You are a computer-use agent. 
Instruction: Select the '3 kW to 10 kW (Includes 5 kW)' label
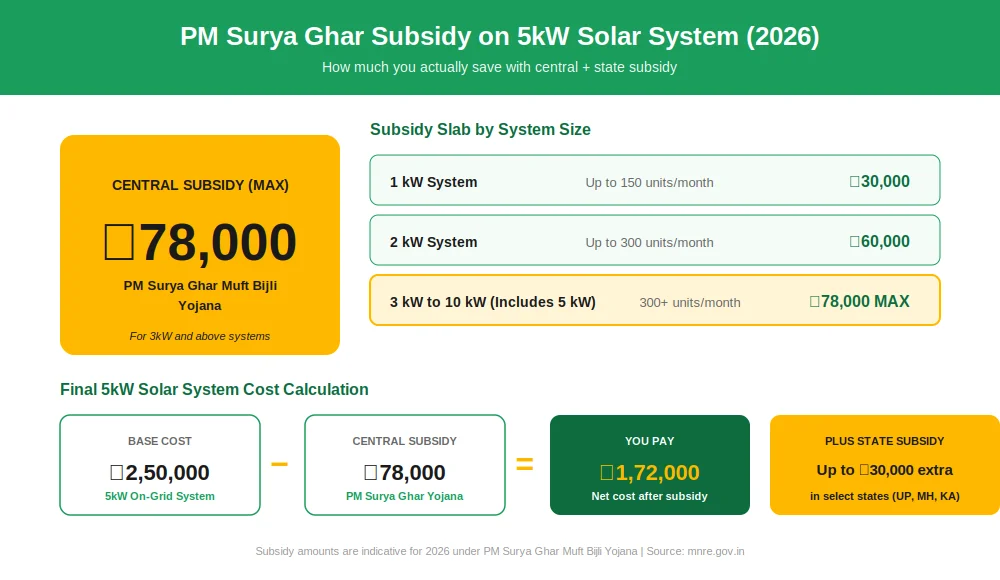pos(492,302)
